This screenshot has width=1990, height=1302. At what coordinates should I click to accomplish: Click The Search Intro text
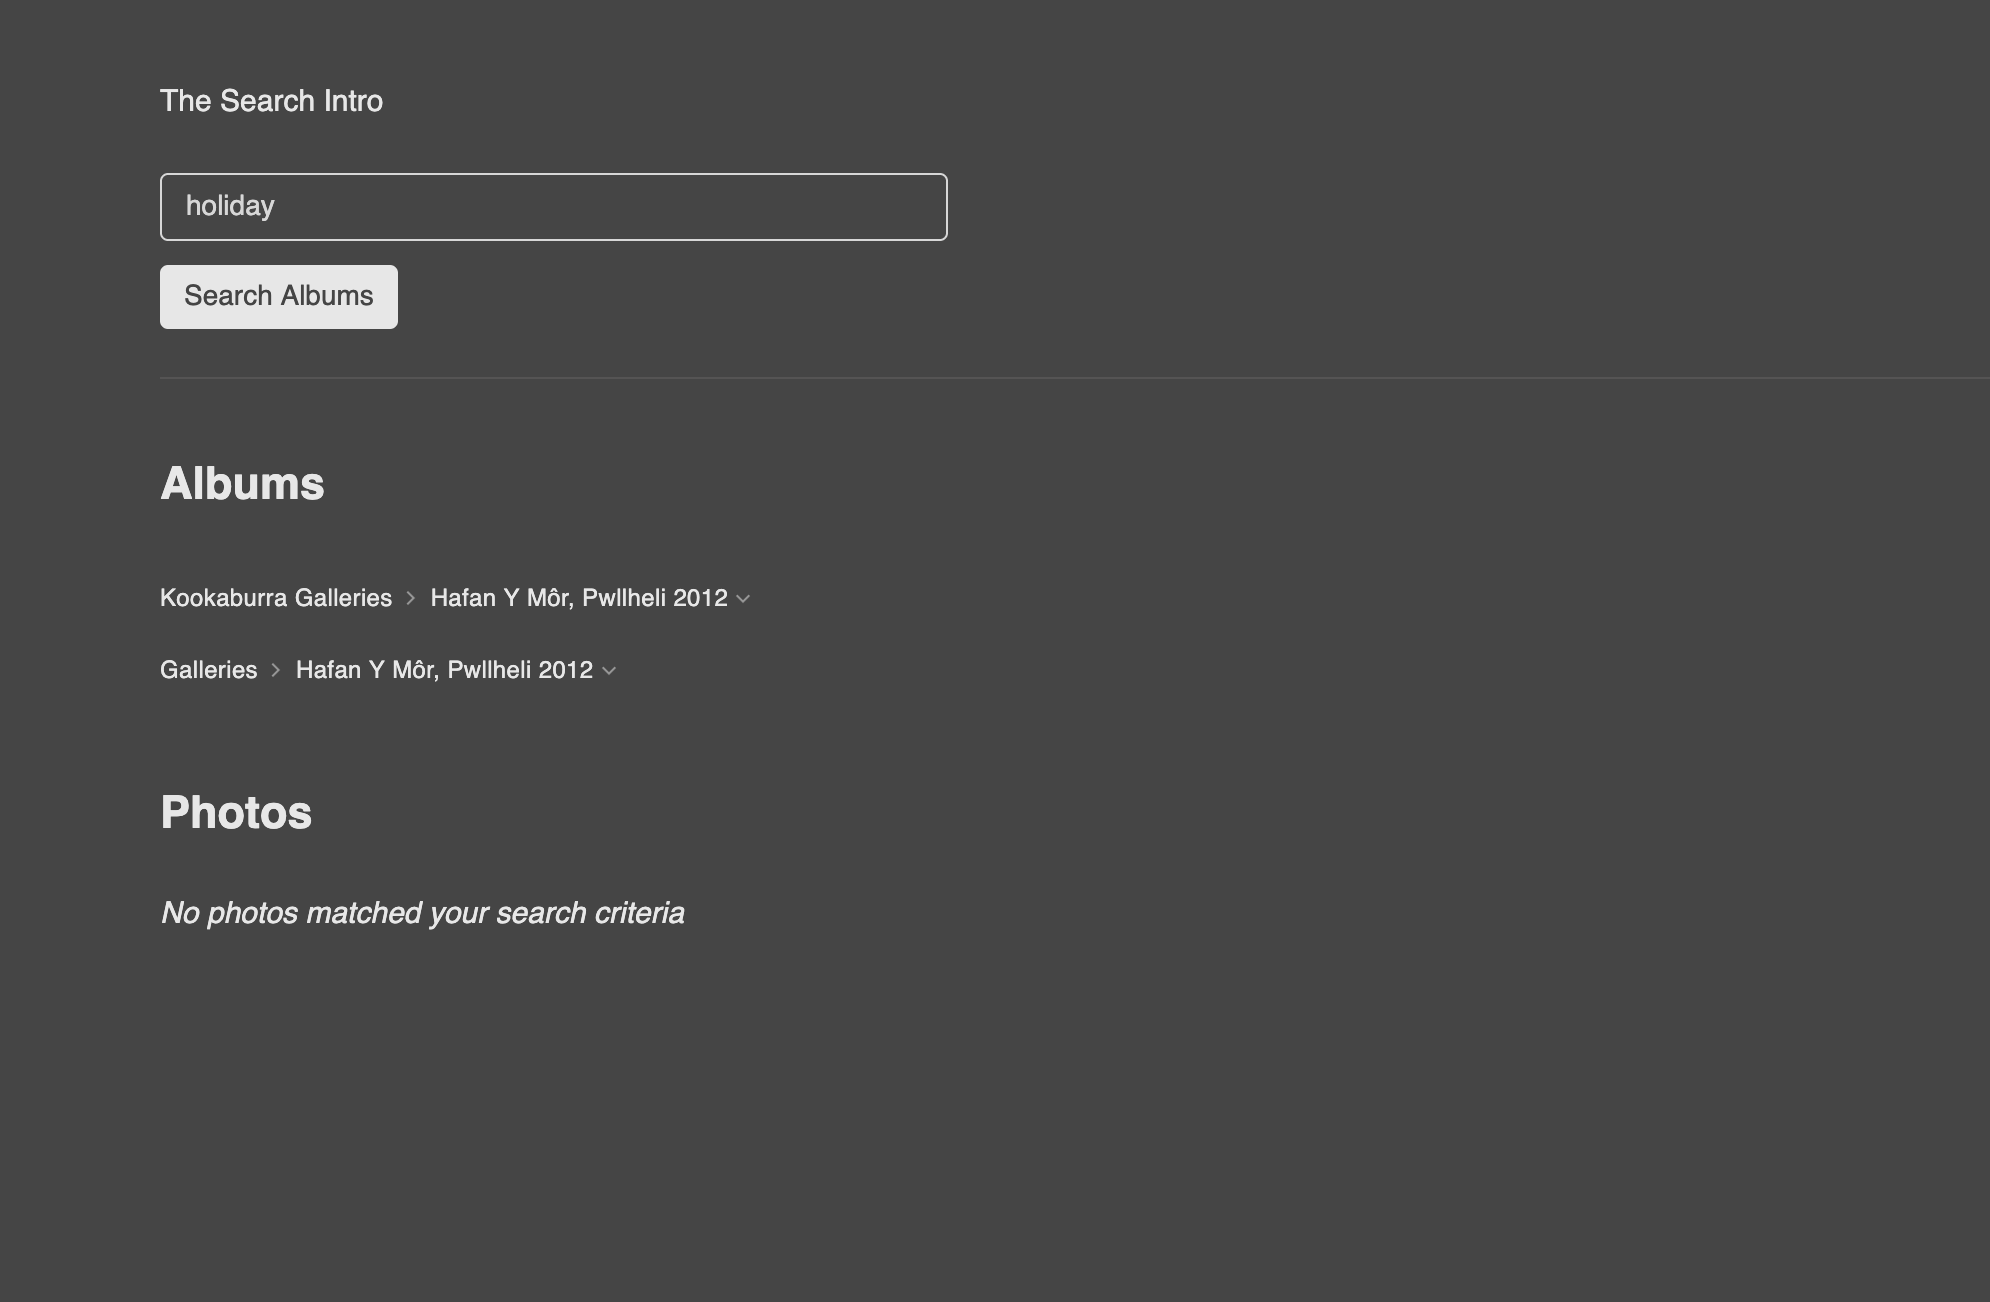point(272,101)
